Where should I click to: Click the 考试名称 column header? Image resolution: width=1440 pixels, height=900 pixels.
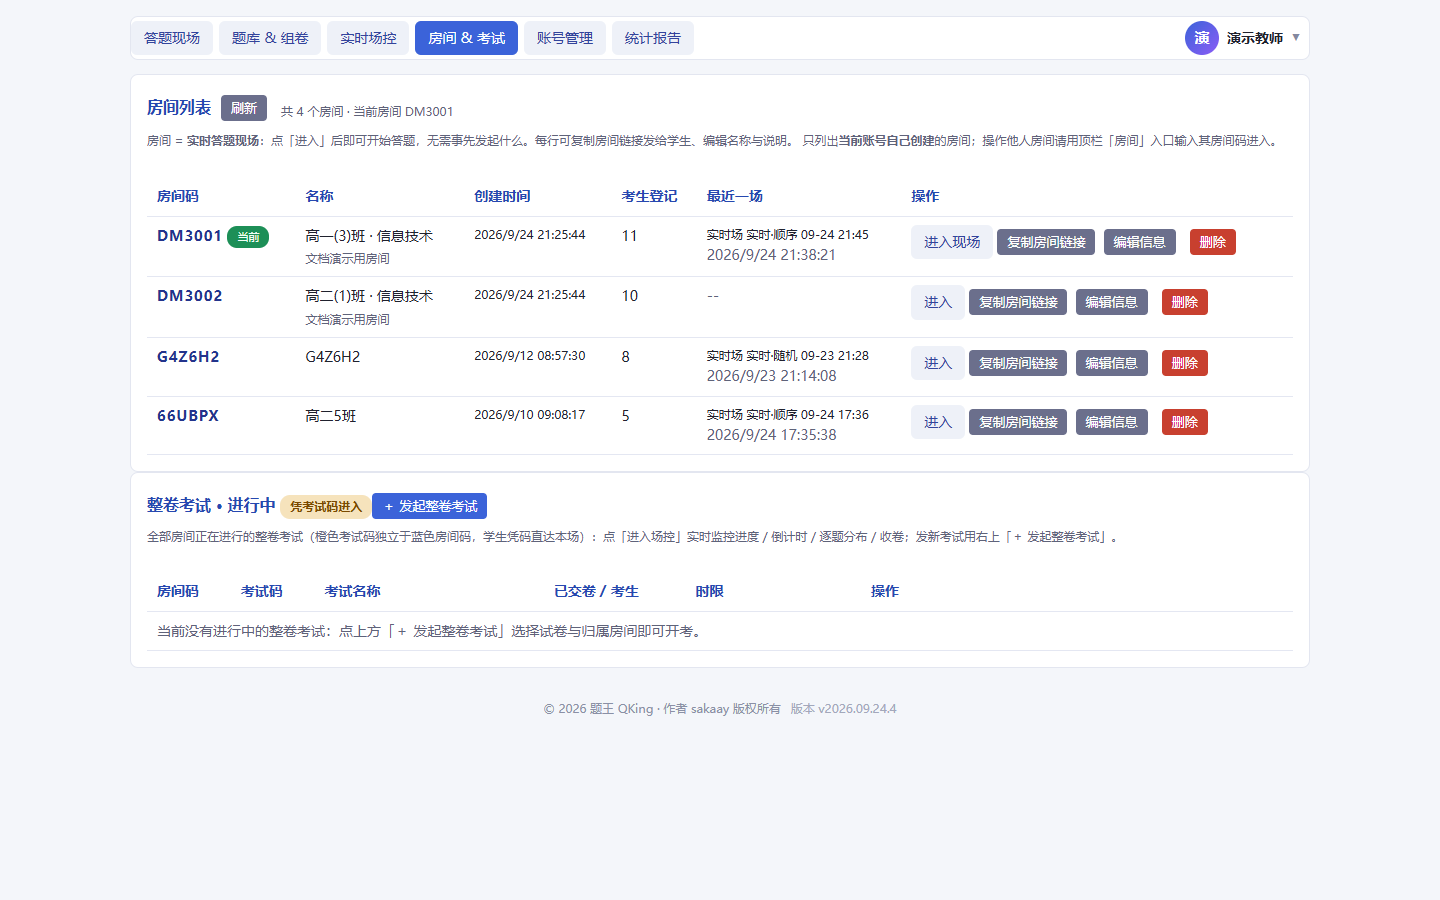tap(353, 591)
